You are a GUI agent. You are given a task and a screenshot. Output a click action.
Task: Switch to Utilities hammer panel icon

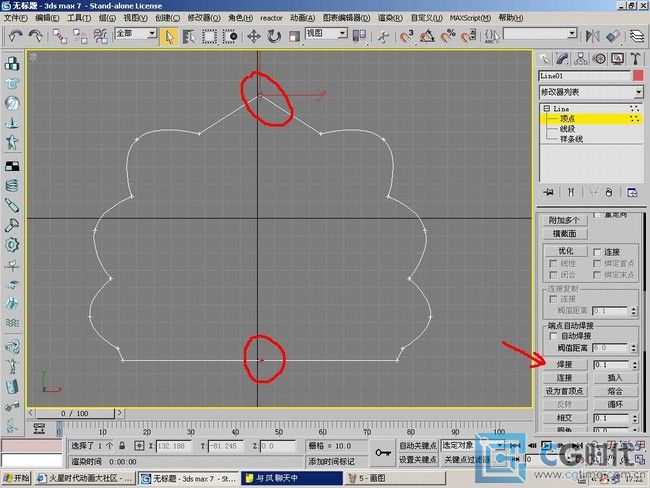tap(636, 59)
